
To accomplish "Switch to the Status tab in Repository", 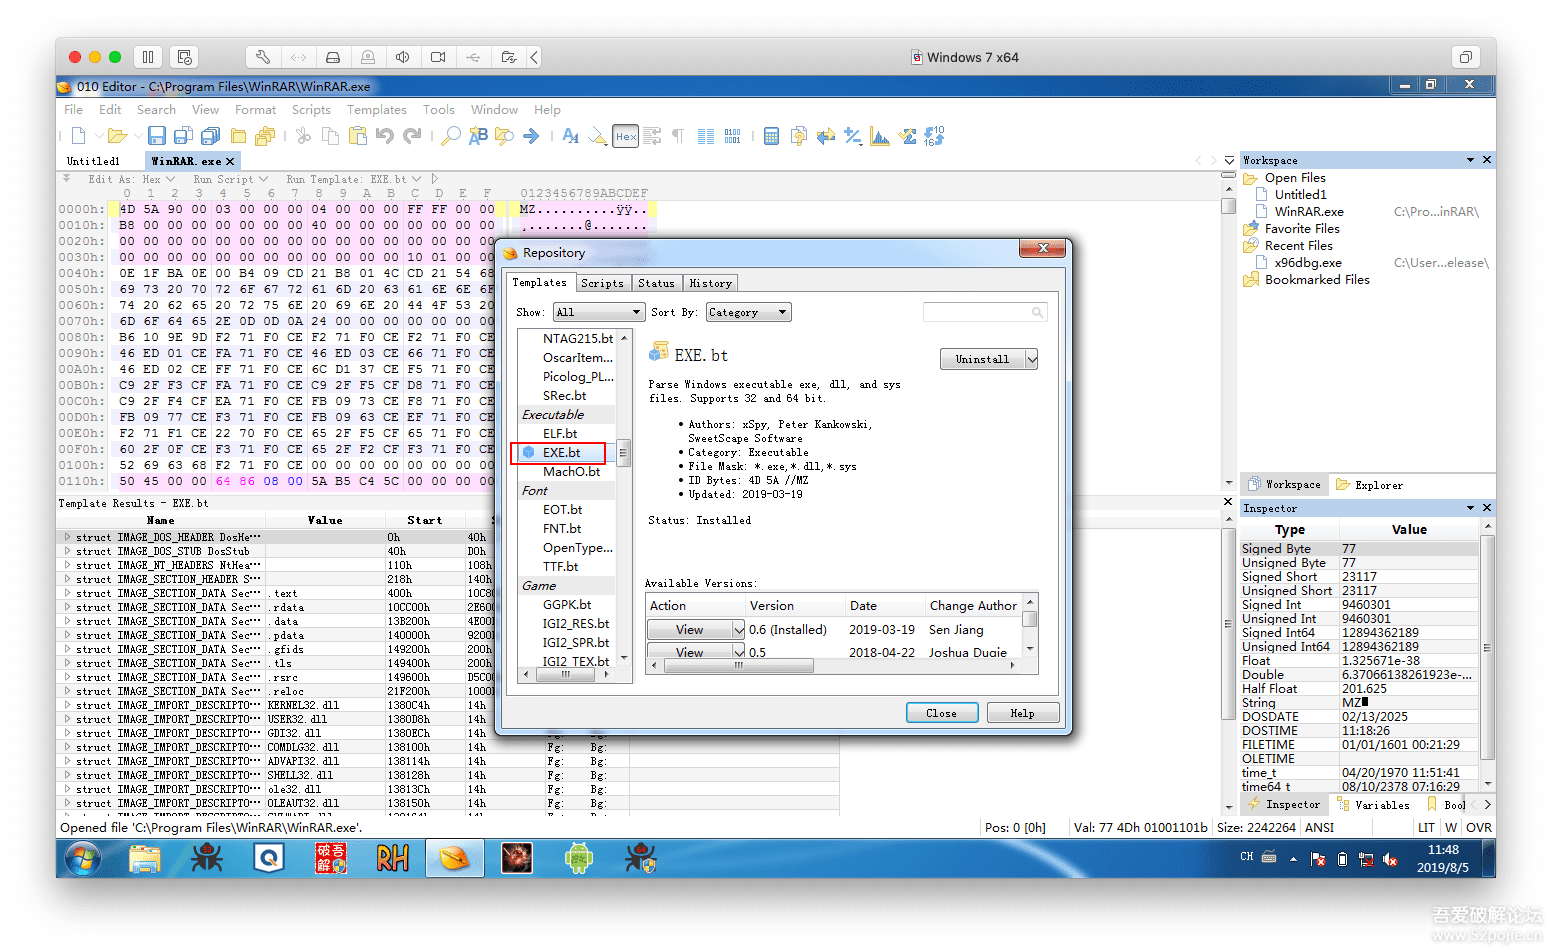I will (656, 283).
